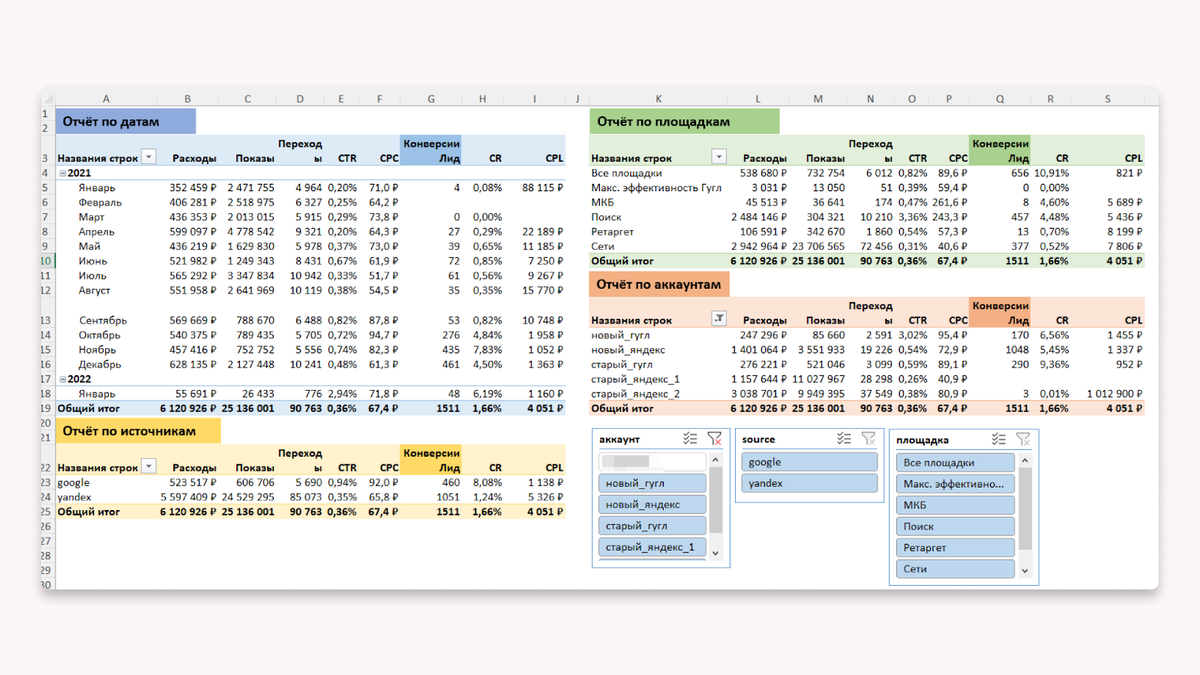Select the Конверсии Лид header in dates report

[x=431, y=150]
